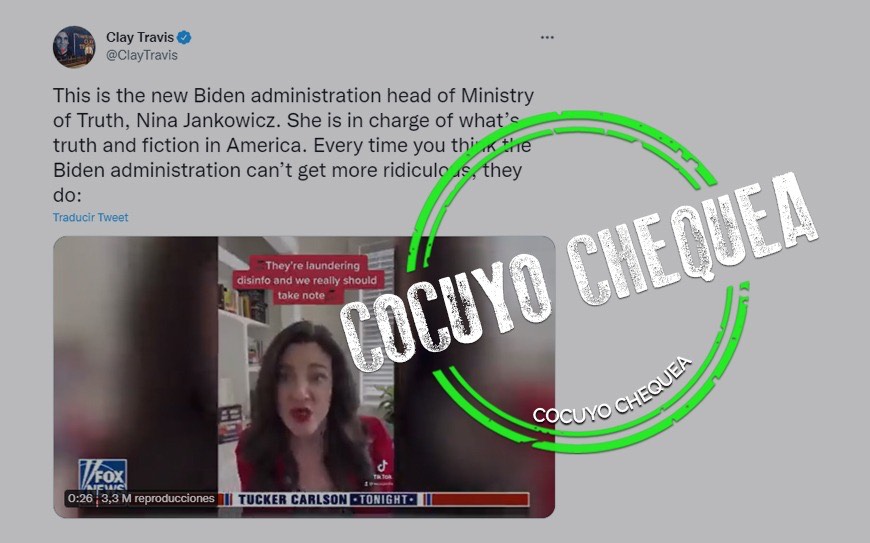Click the TONIGHT label on the banner
This screenshot has width=870, height=543.
tap(385, 499)
